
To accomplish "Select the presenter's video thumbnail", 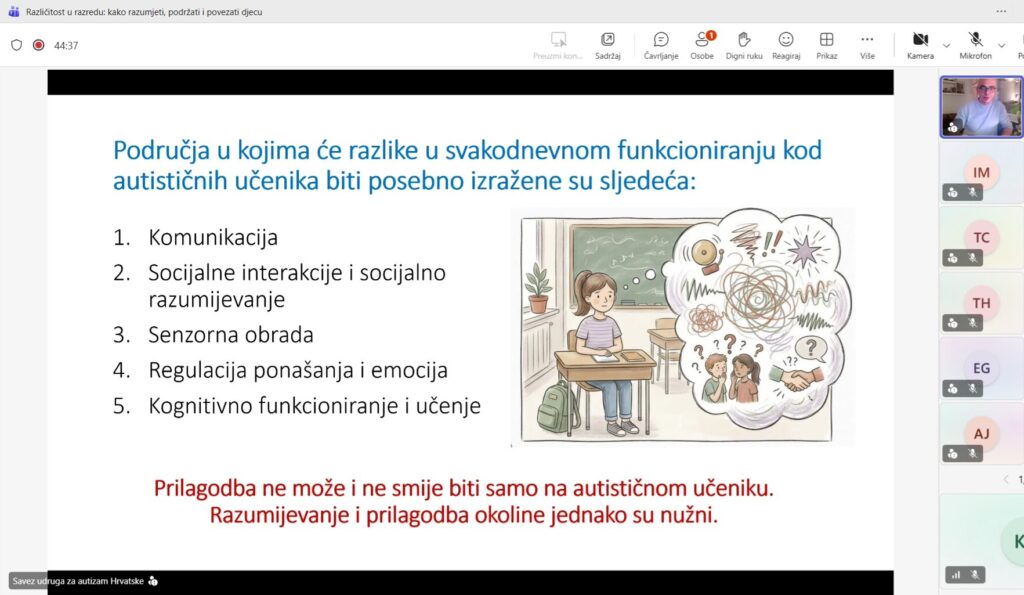I will [981, 106].
